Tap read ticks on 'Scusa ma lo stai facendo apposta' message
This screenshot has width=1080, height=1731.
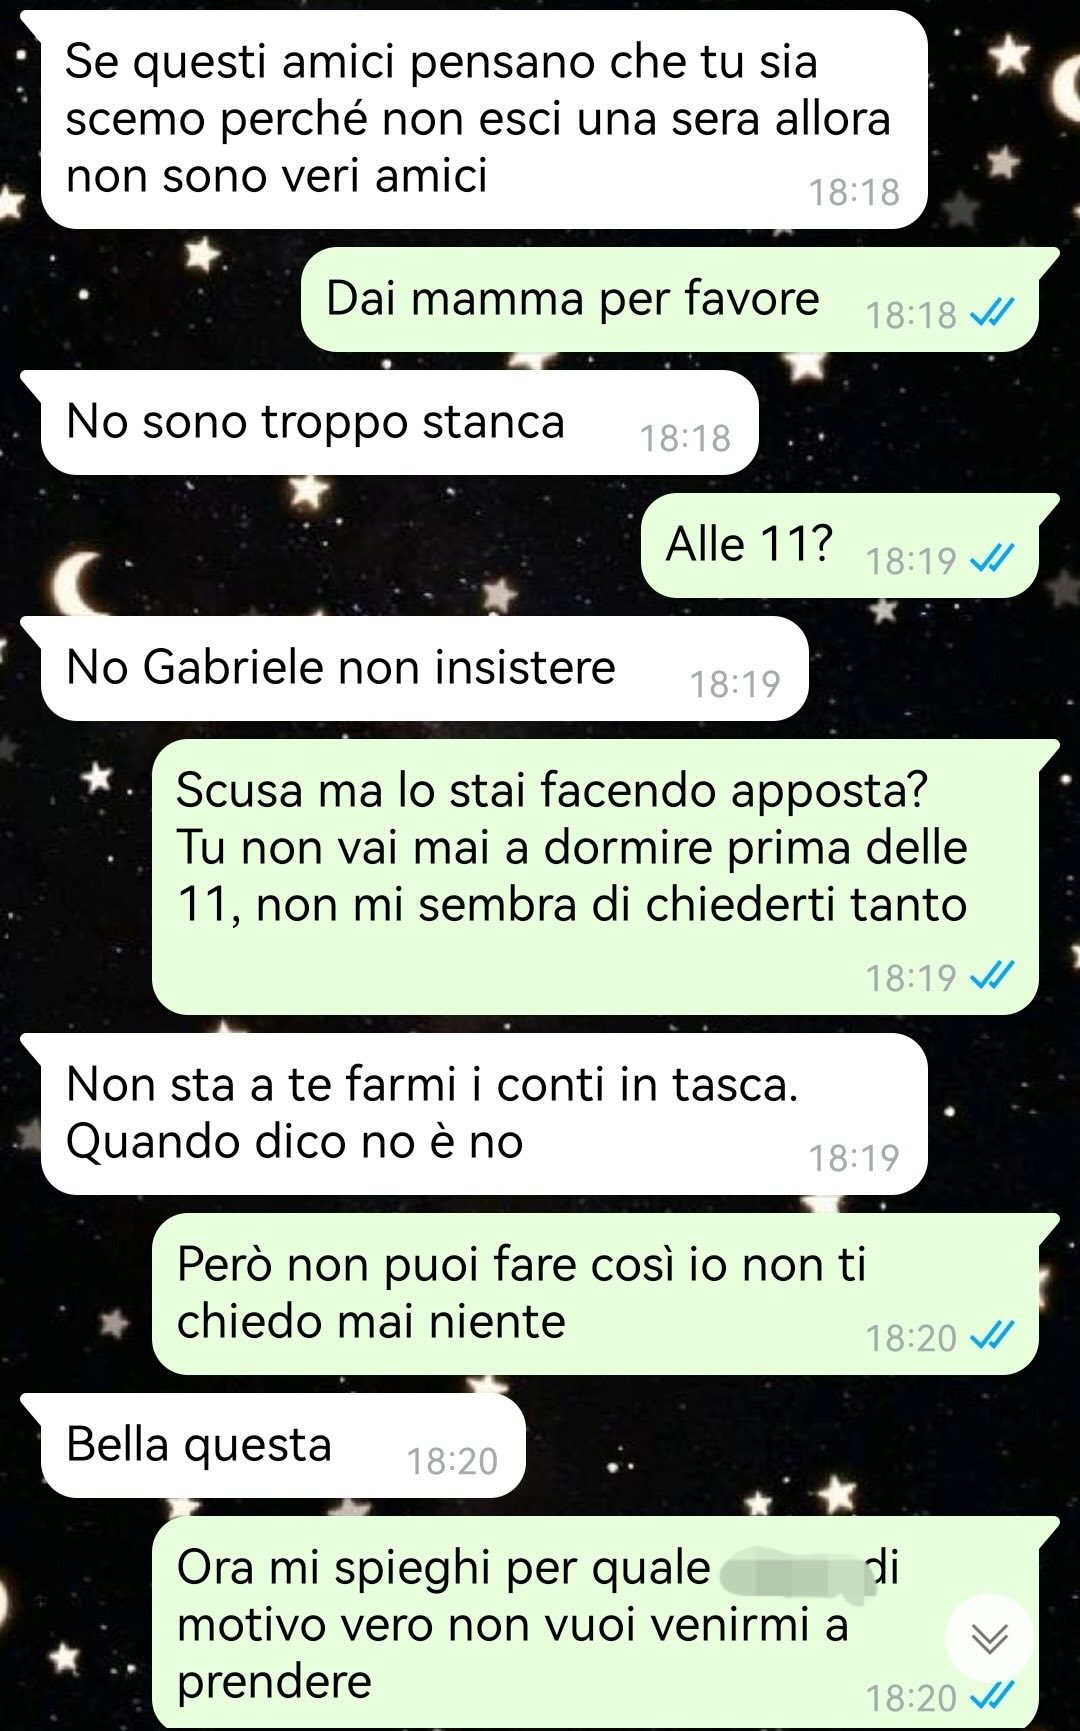pyautogui.click(x=993, y=977)
